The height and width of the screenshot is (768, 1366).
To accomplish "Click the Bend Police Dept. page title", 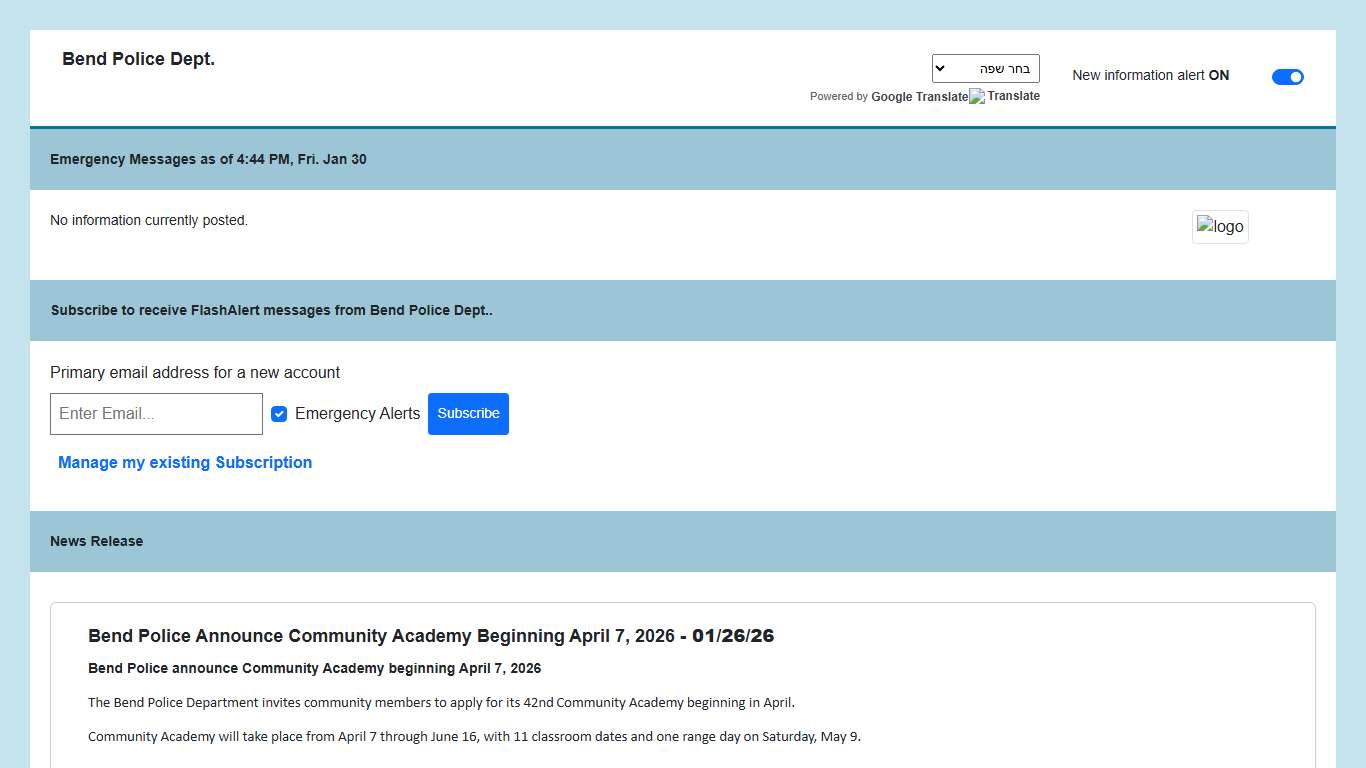I will pyautogui.click(x=138, y=59).
